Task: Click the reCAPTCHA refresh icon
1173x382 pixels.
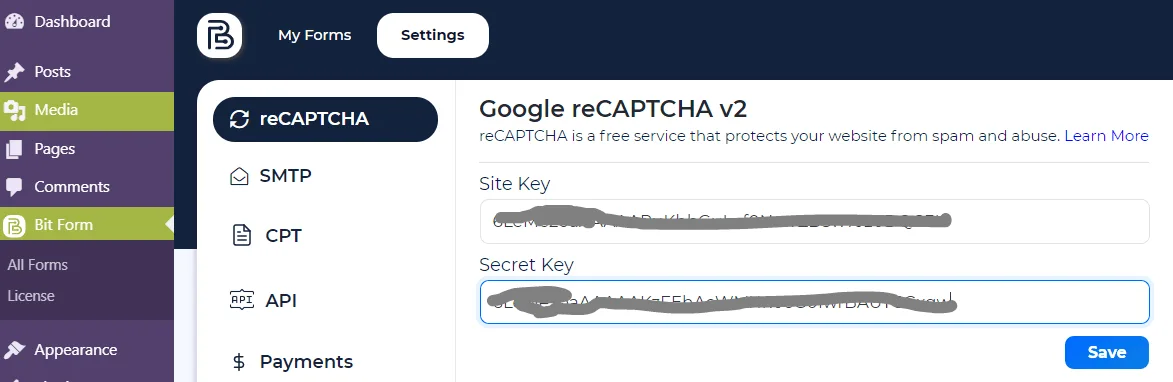Action: (239, 119)
